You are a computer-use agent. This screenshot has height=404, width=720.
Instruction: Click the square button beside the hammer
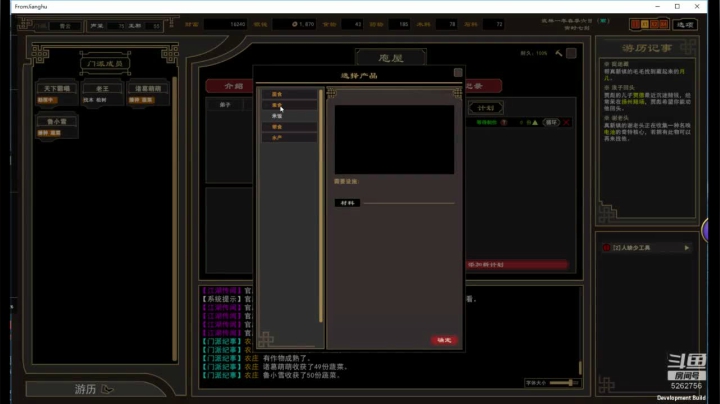pos(571,53)
